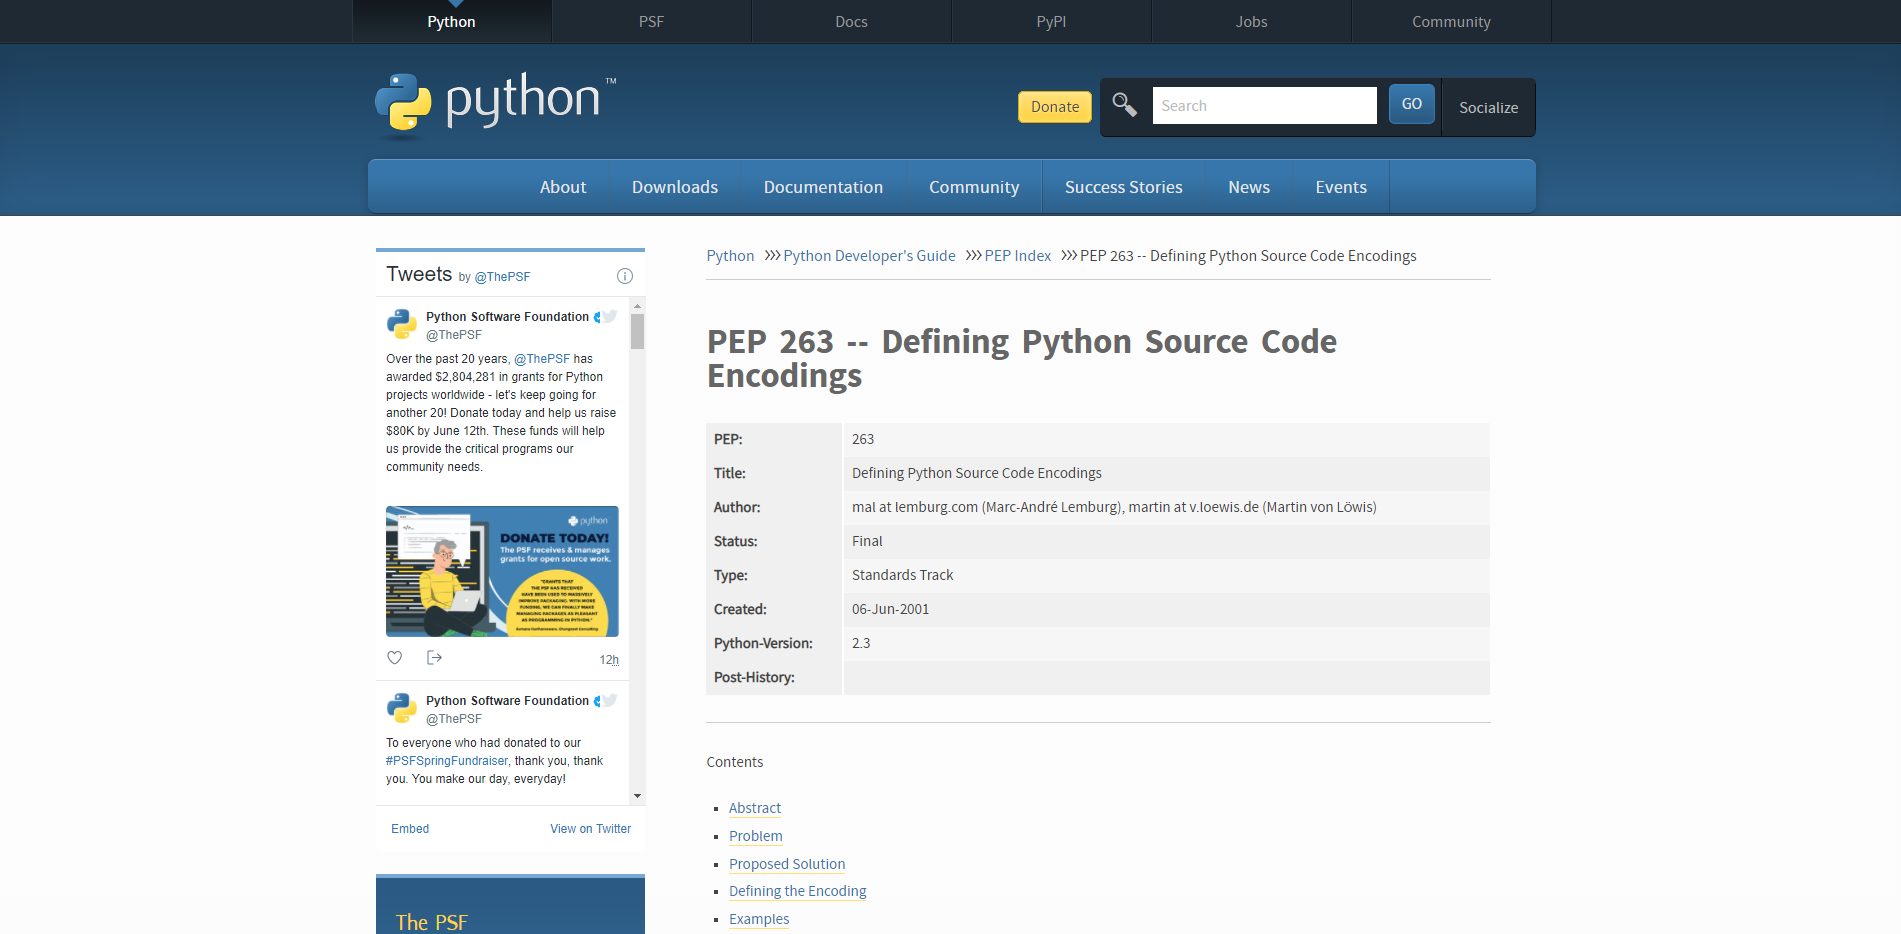Click the author cell with mal at lemburg.com
This screenshot has width=1901, height=934.
coord(1166,507)
